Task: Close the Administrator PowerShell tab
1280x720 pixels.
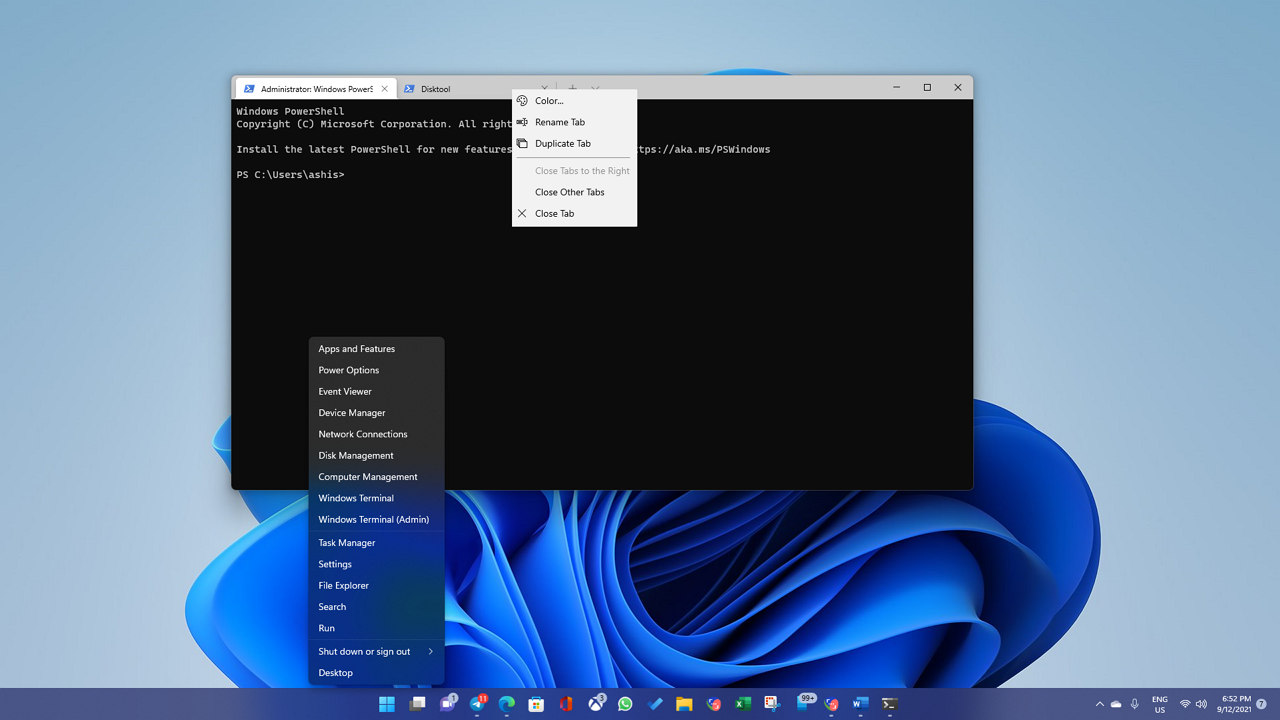Action: tap(384, 89)
